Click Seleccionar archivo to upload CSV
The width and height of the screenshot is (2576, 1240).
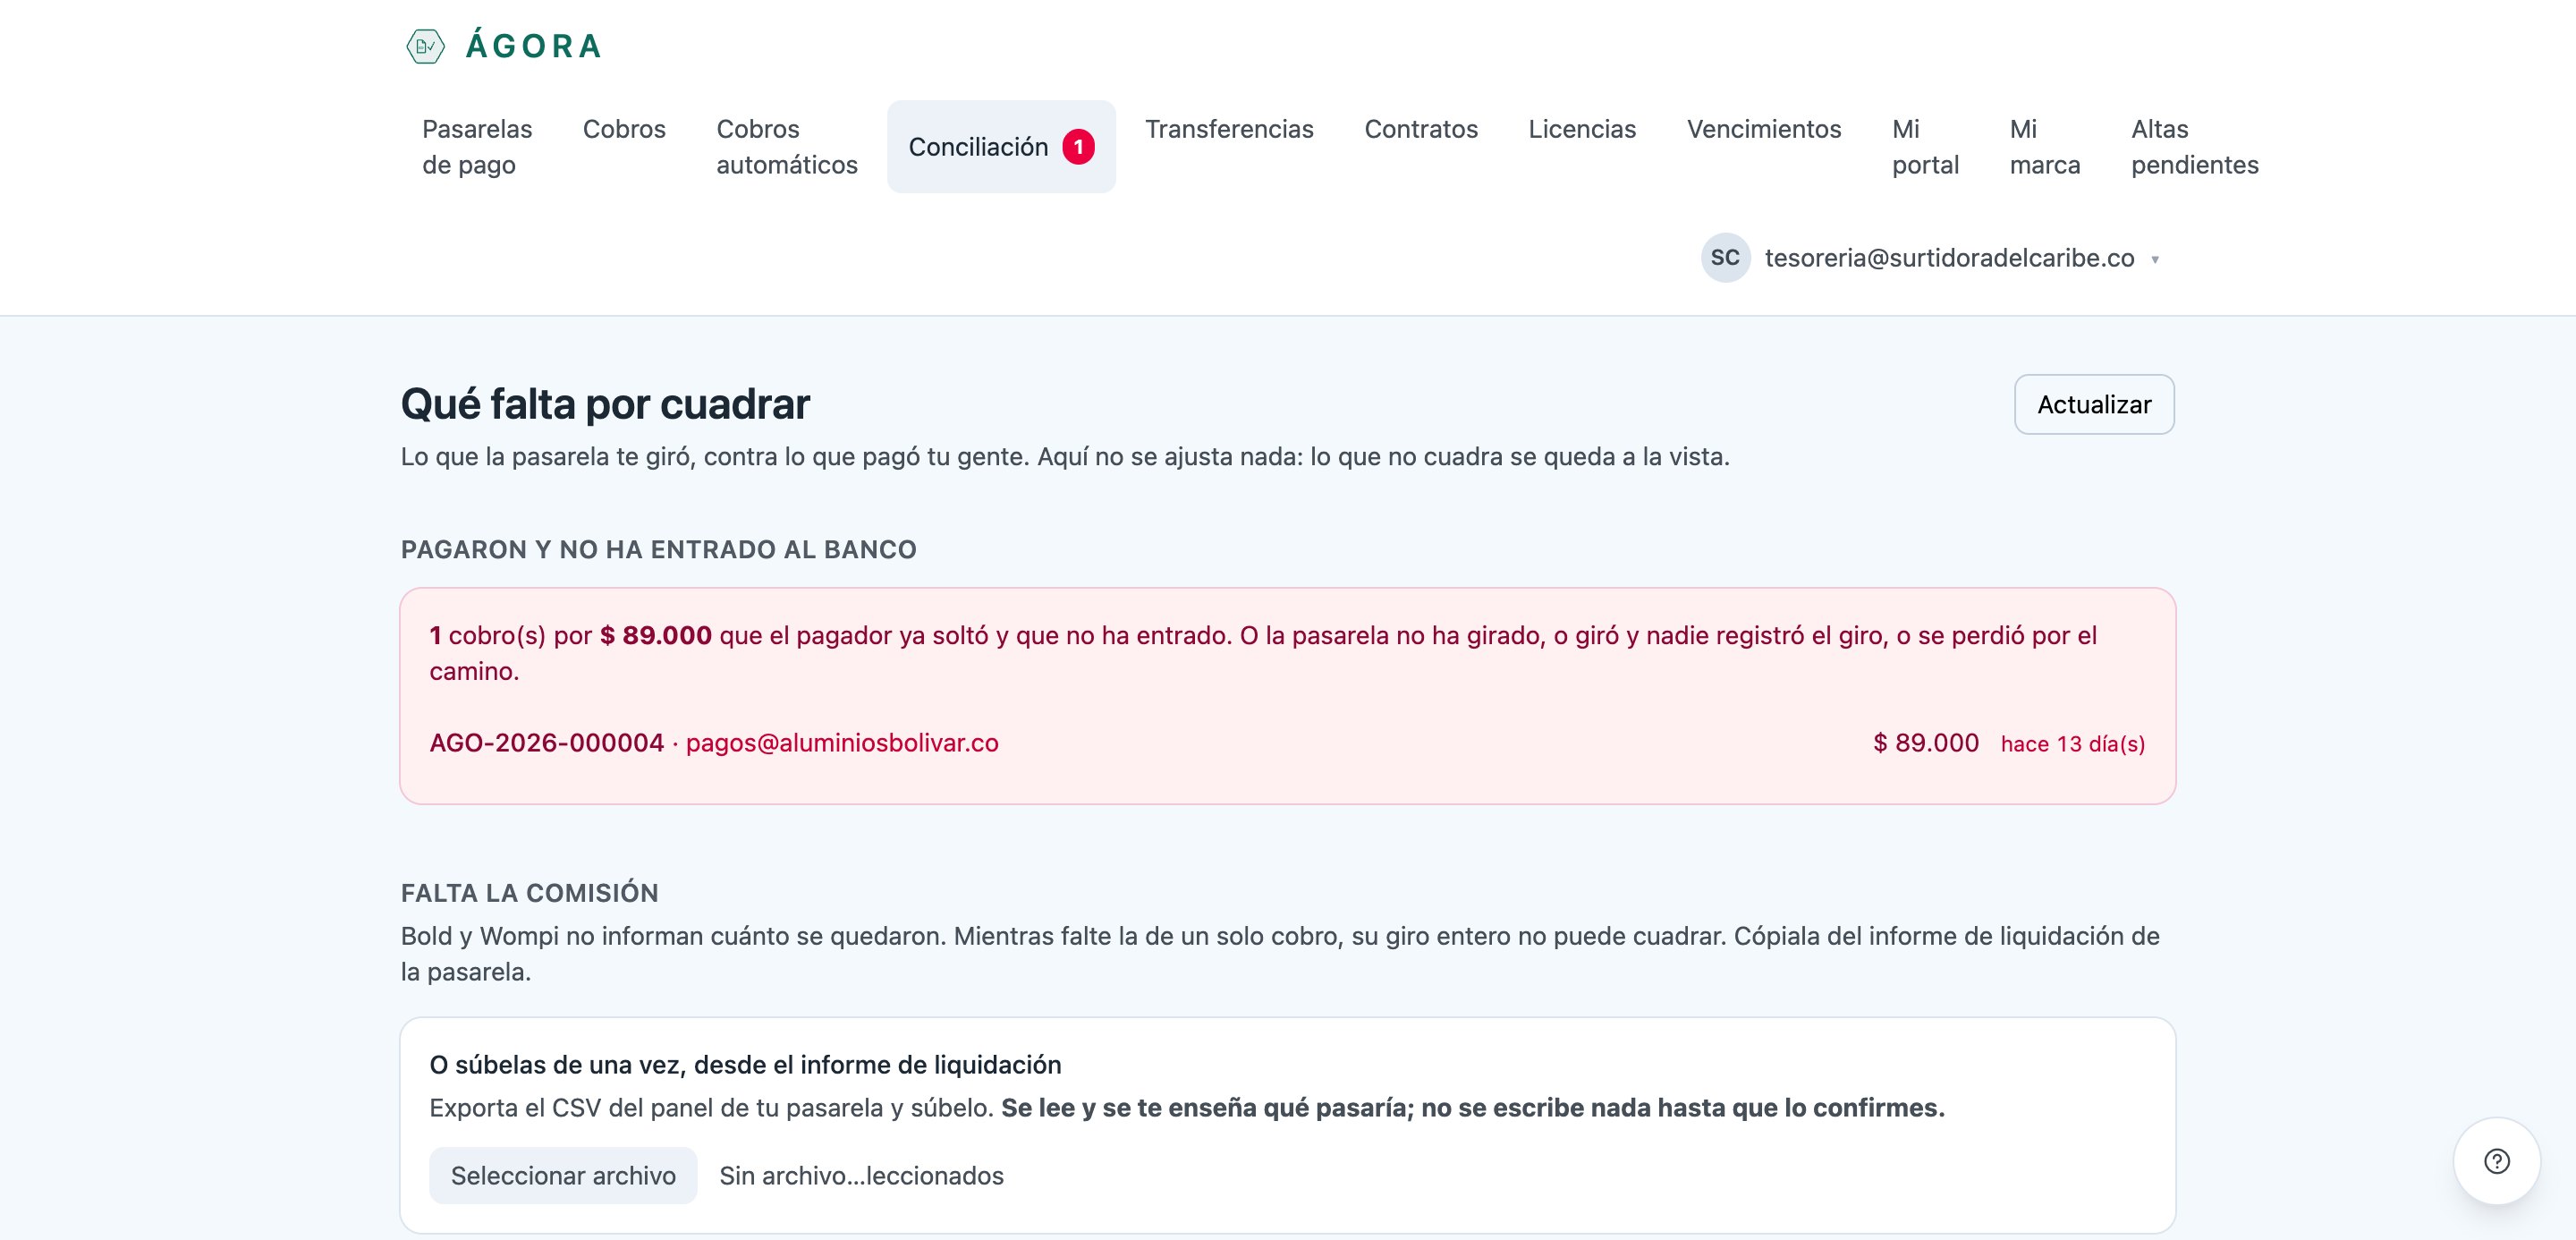[563, 1176]
